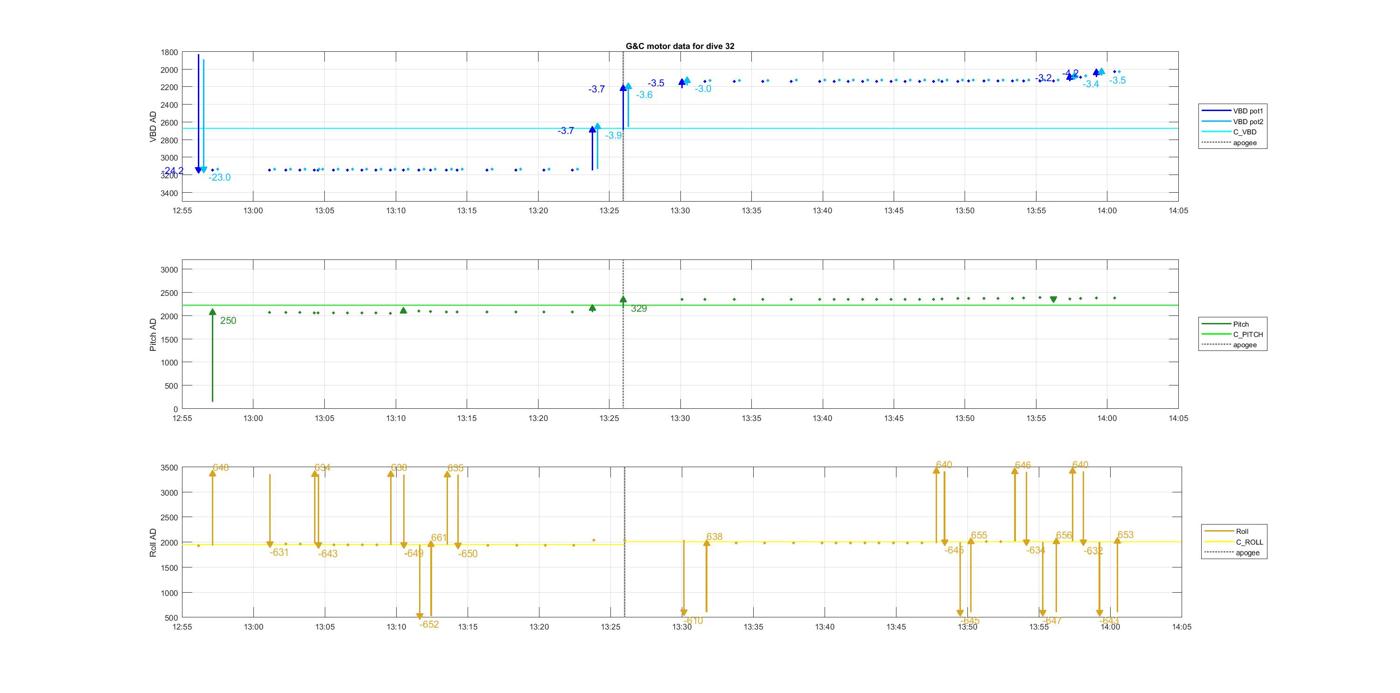Click the '-3.6' VBD data label

pos(644,95)
